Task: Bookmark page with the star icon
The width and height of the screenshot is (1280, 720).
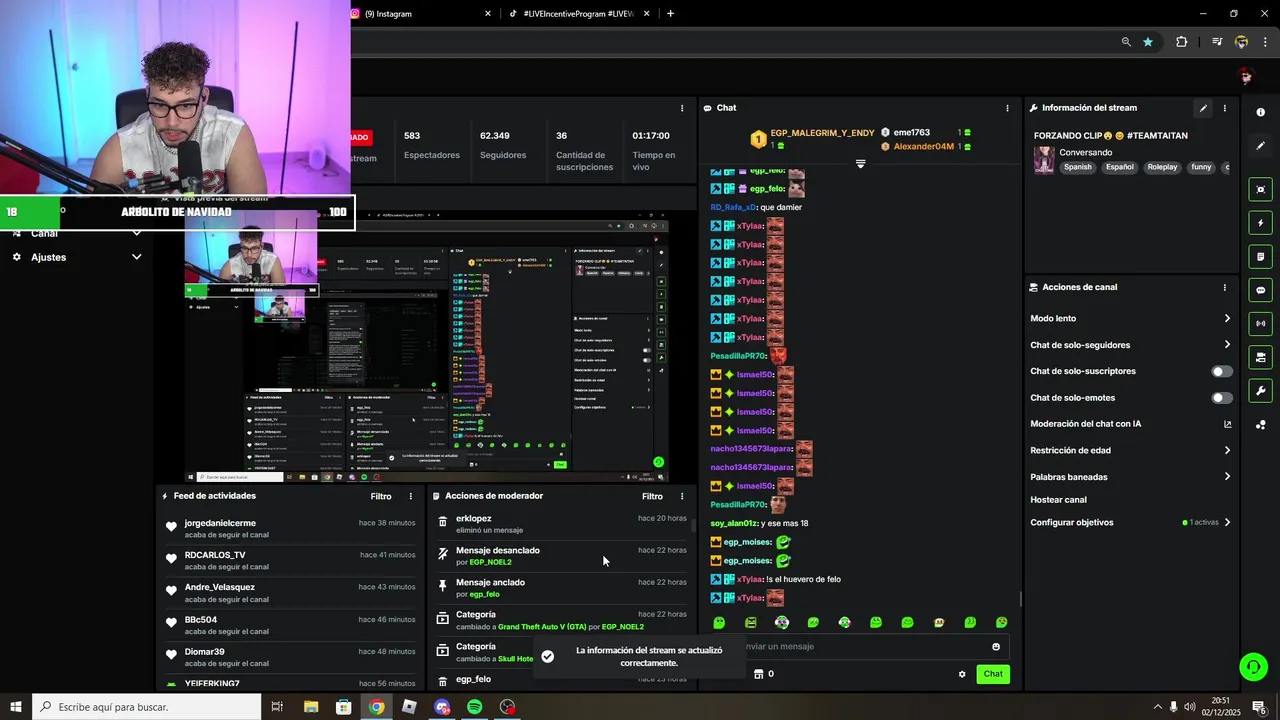Action: [x=1148, y=42]
